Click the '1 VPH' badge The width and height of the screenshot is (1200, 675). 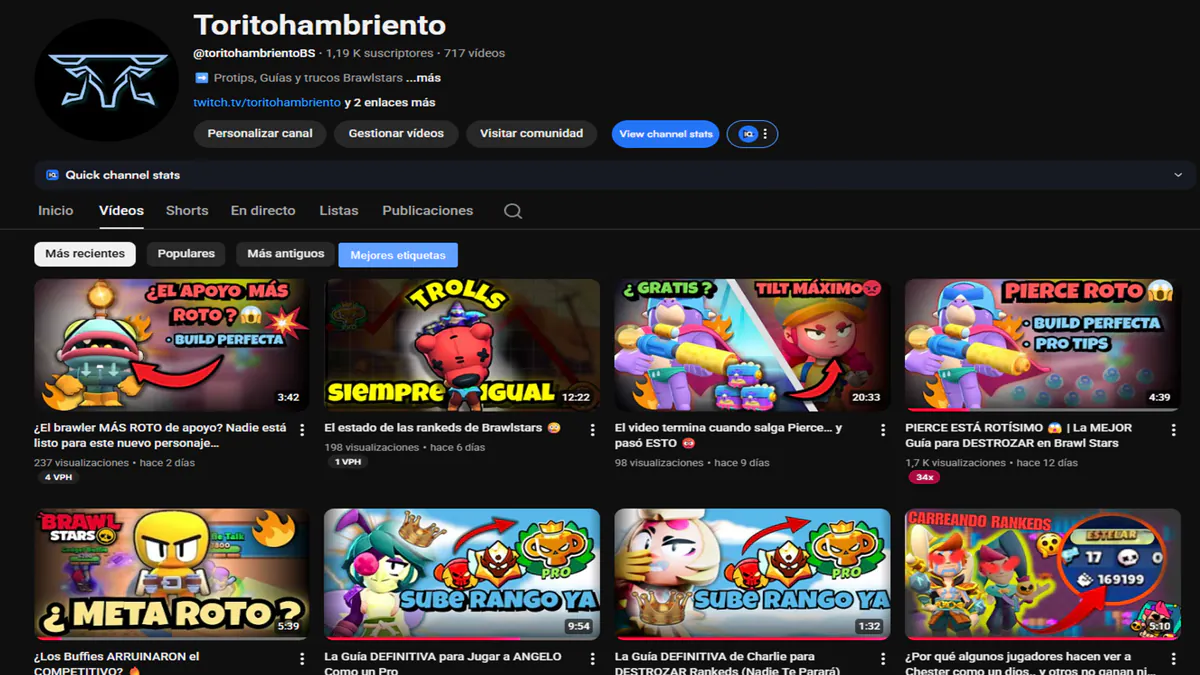tap(349, 462)
